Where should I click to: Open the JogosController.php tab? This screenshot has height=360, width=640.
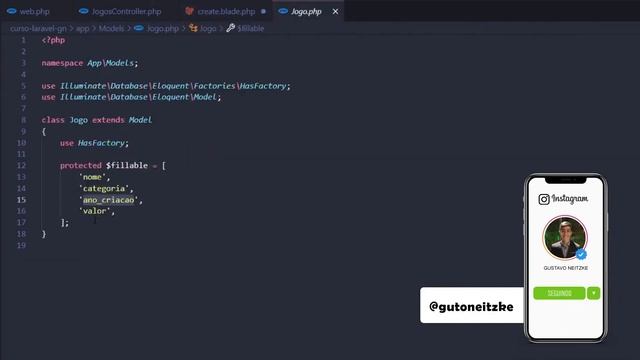(x=126, y=12)
